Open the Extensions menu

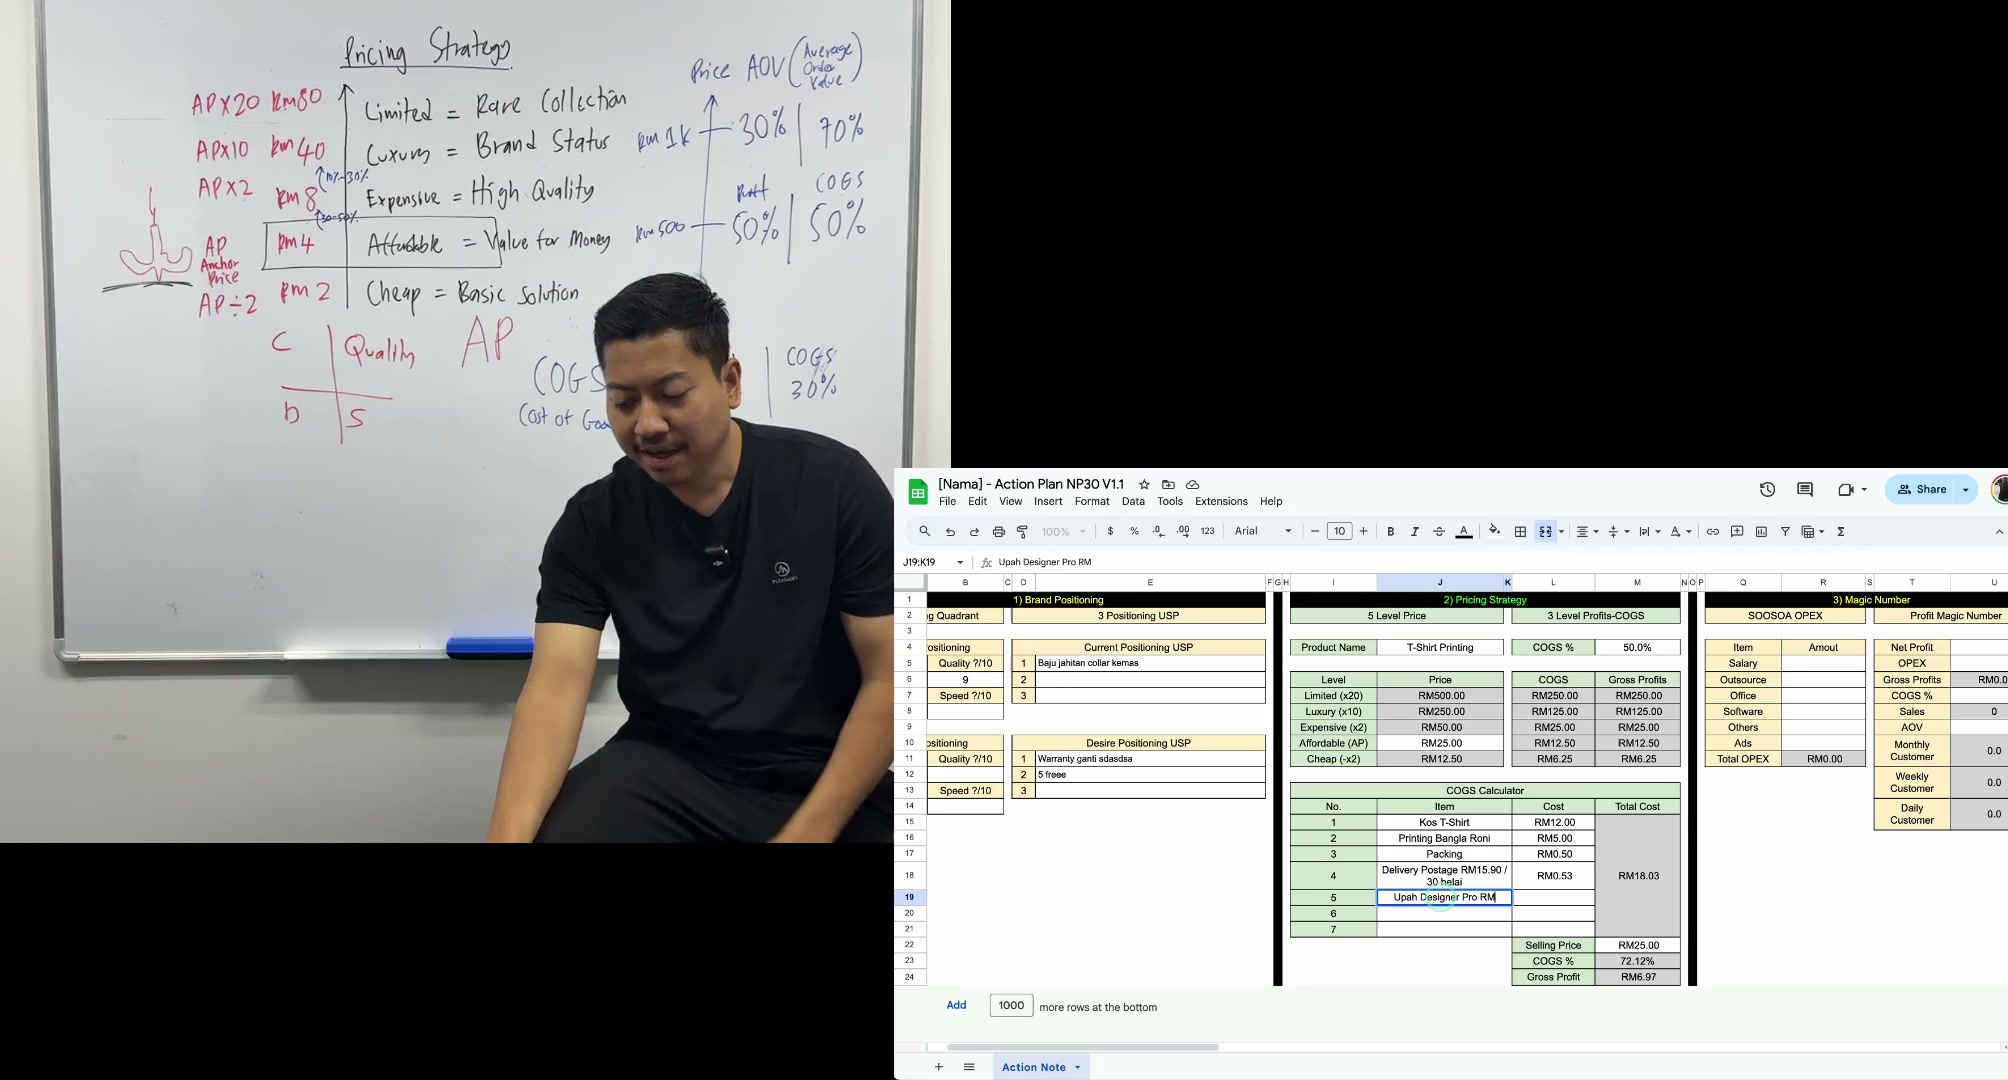click(x=1221, y=501)
